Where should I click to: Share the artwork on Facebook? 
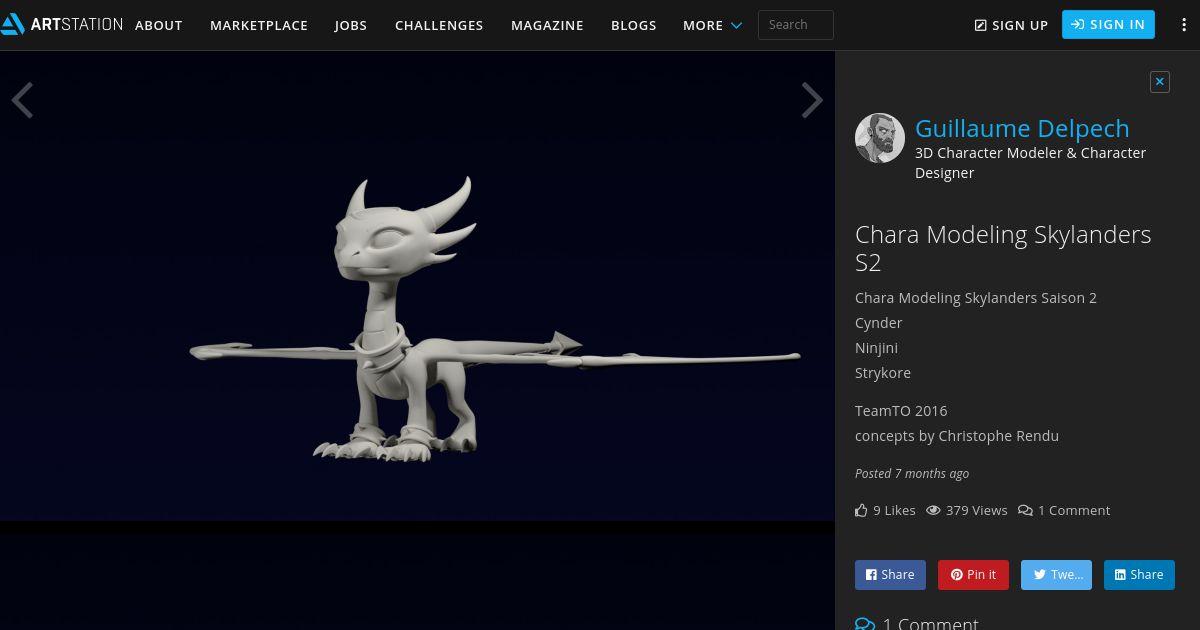tap(890, 574)
